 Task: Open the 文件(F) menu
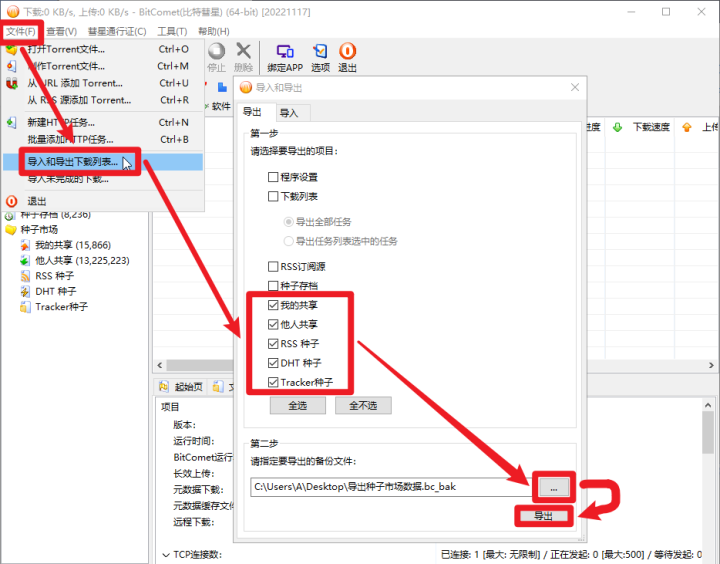21,32
